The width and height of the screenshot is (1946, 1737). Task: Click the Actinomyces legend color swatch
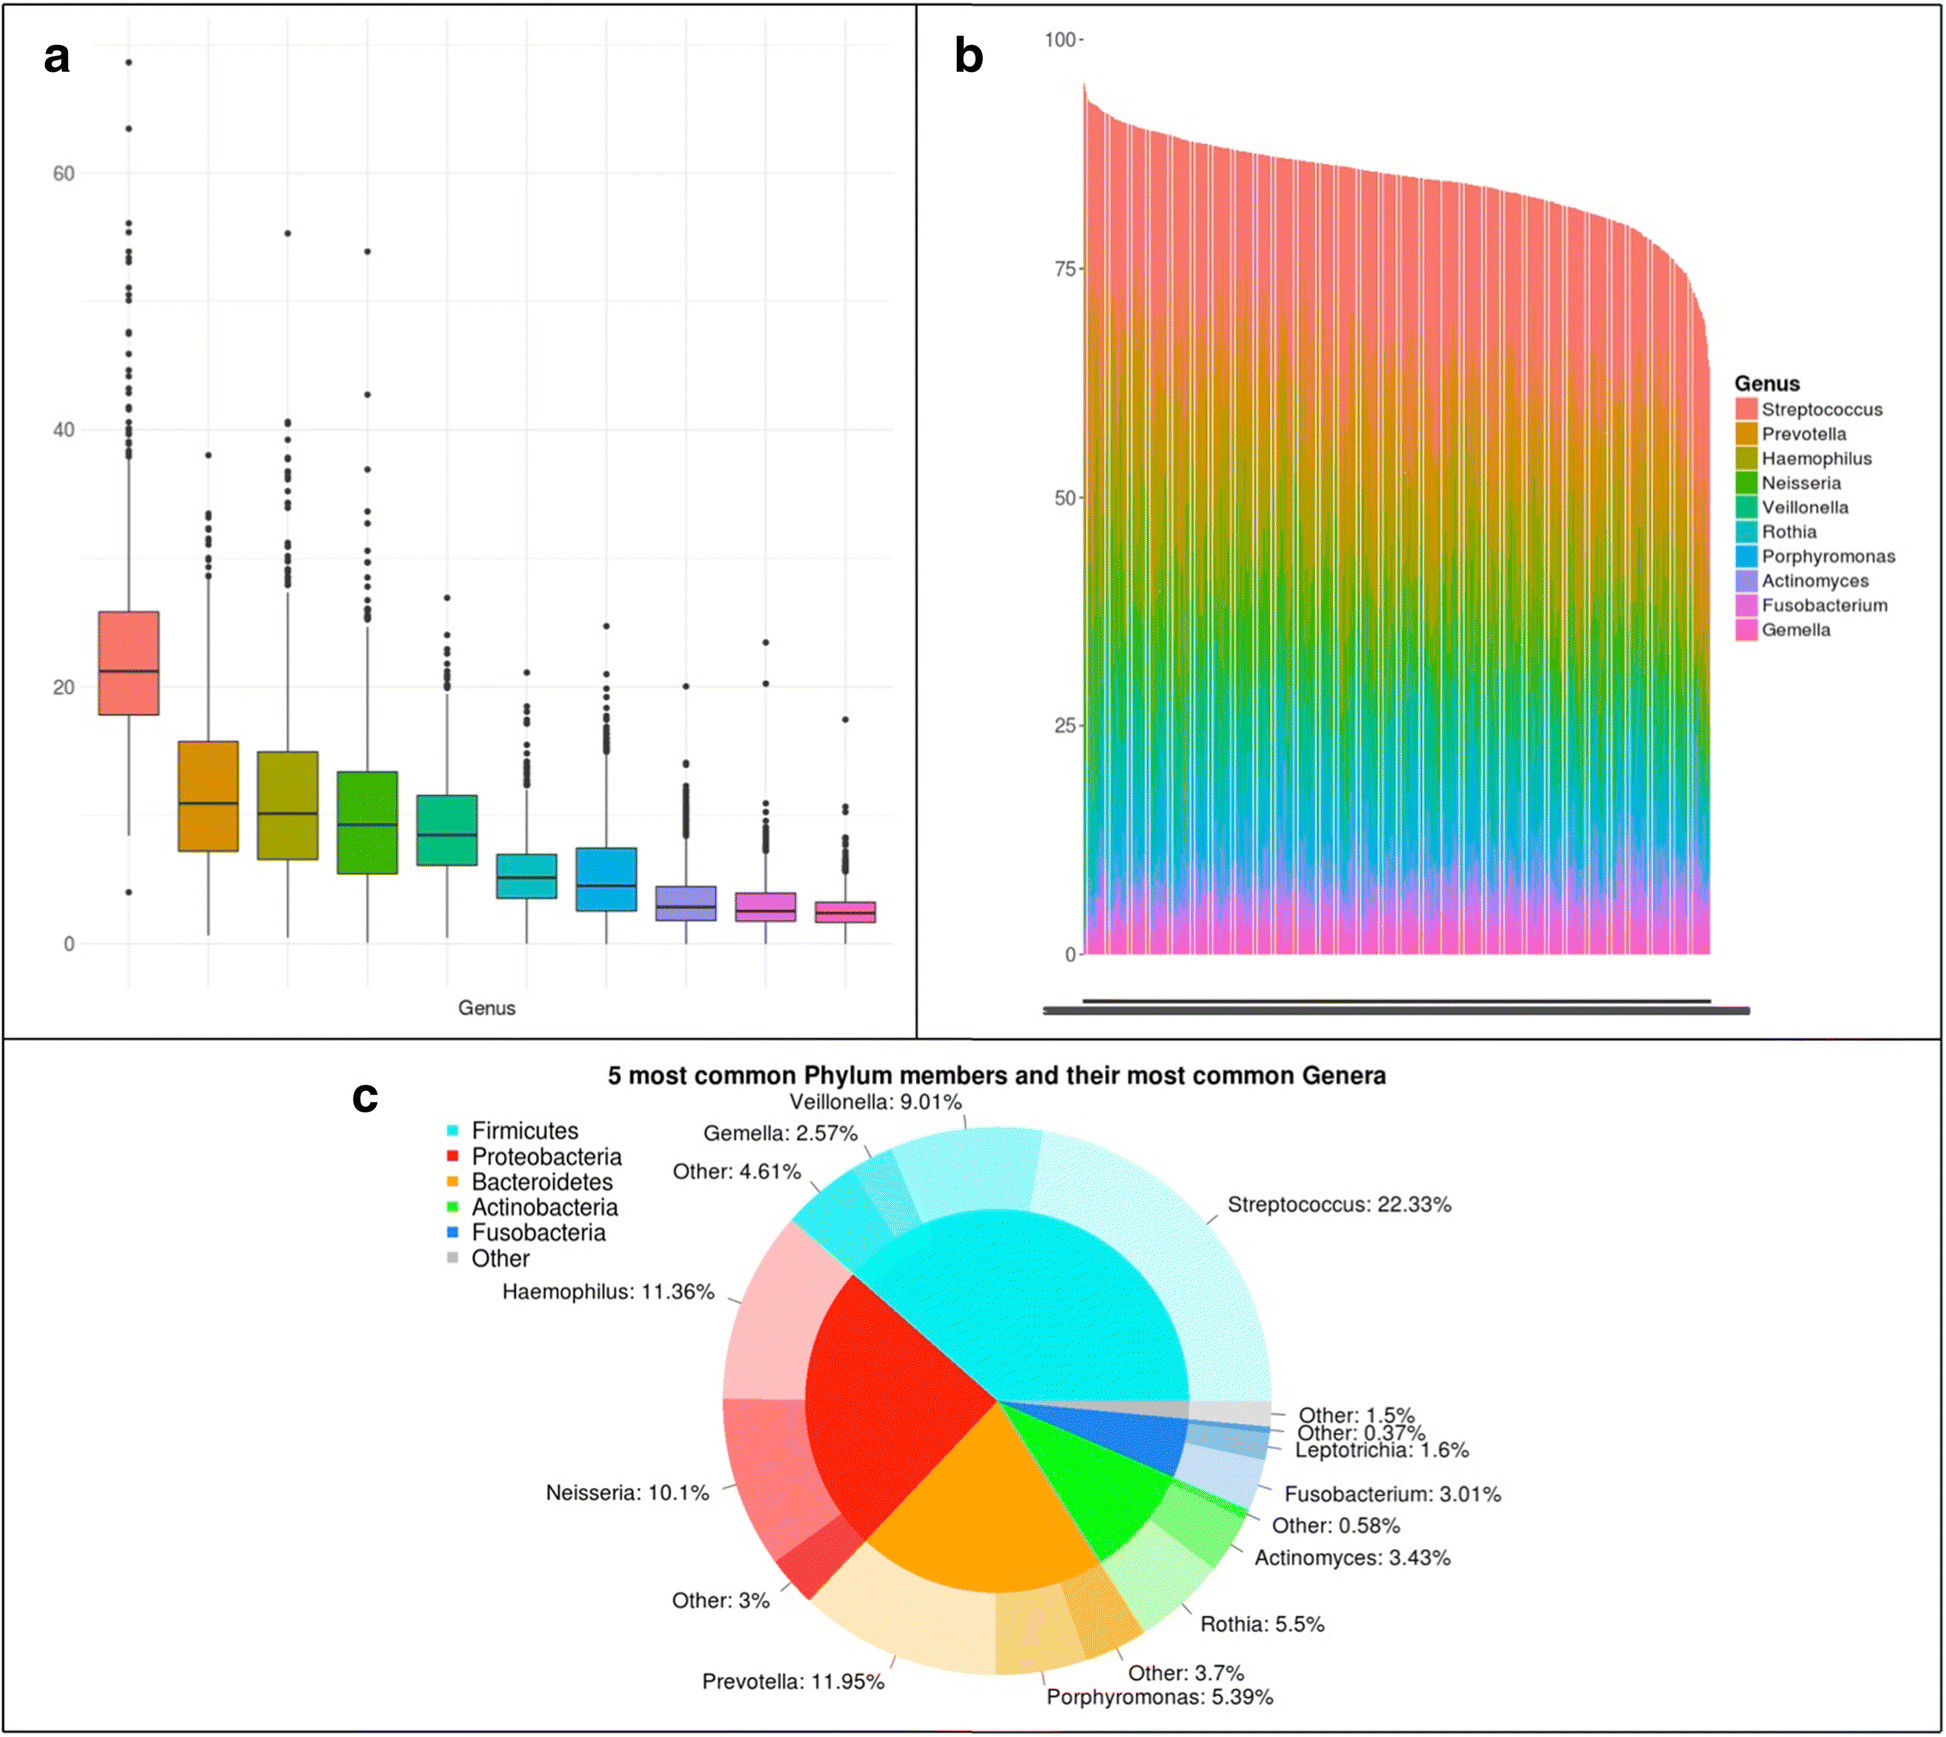1746,581
